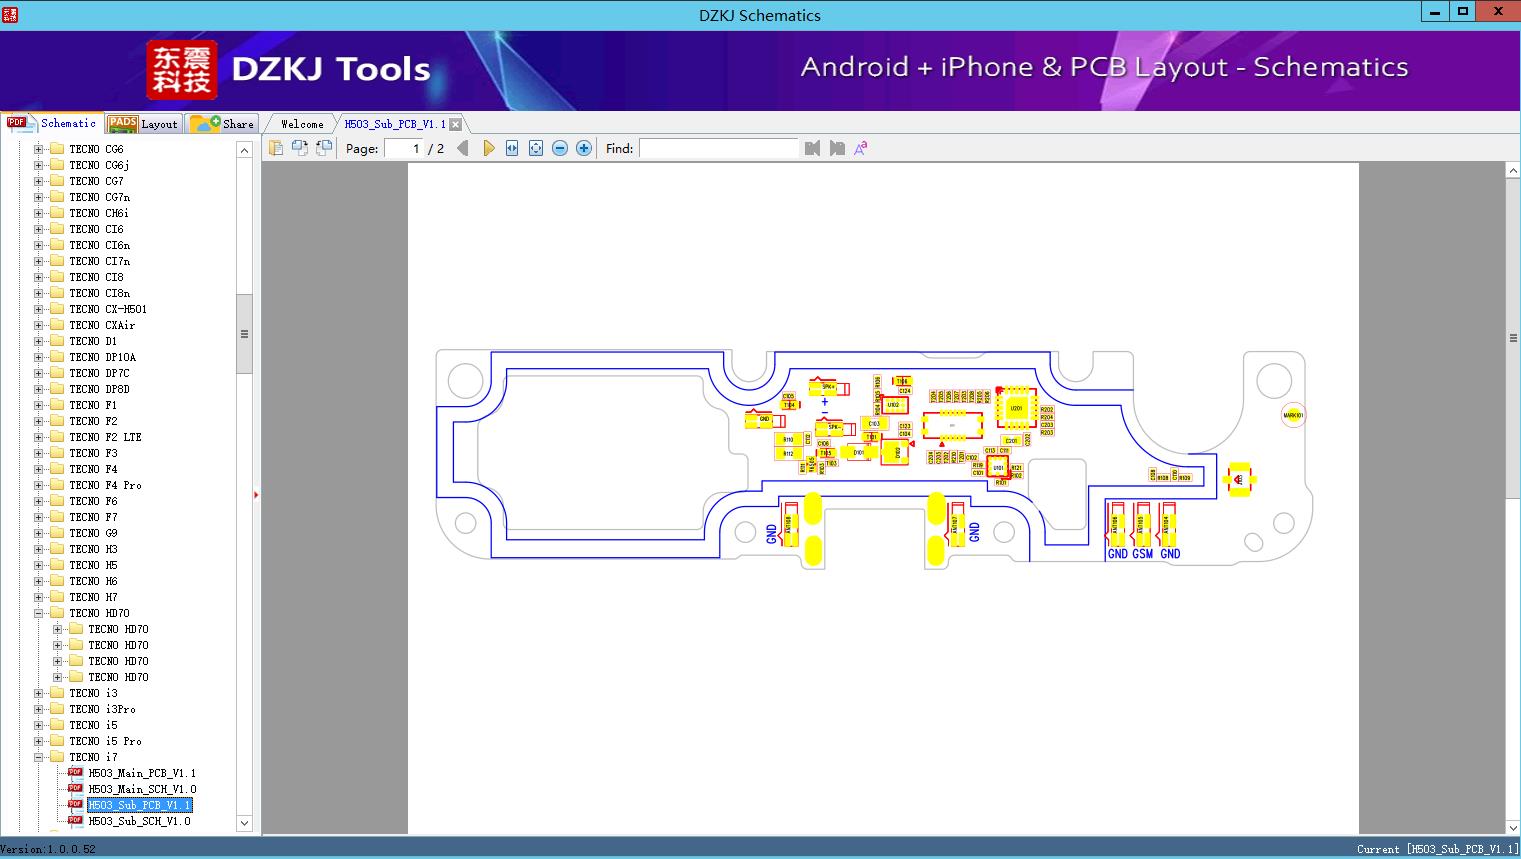Zoom out with the minus icon

pos(560,148)
